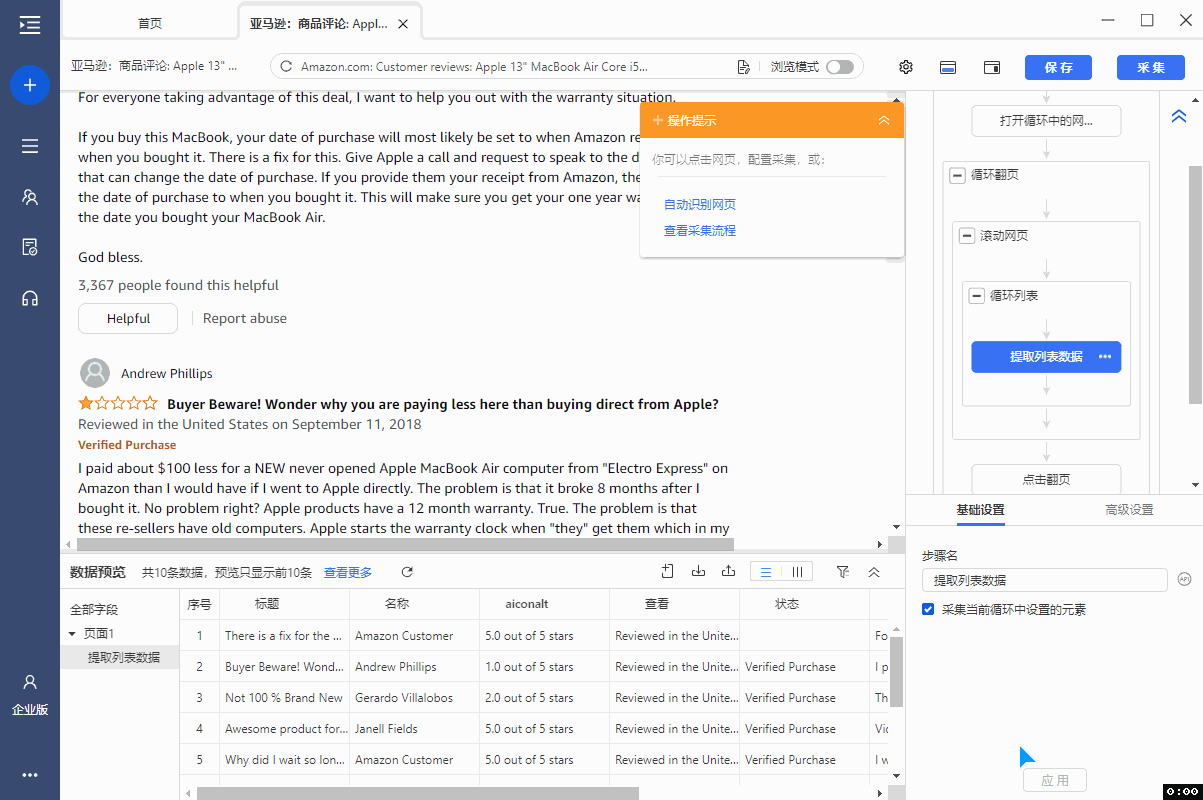The image size is (1203, 800).
Task: Edit URL with the page edit icon
Action: (x=743, y=67)
